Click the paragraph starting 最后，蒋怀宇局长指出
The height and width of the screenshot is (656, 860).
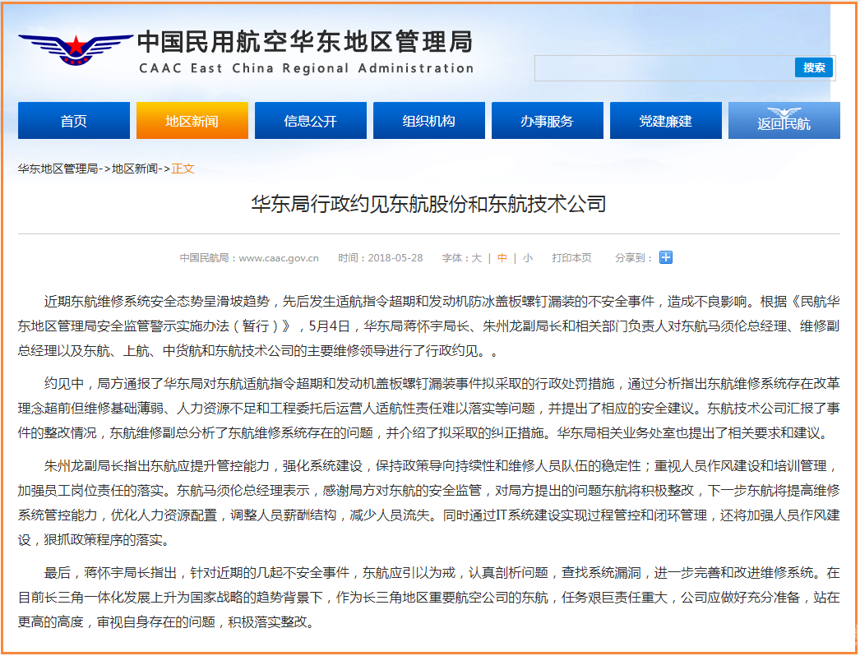(x=429, y=597)
